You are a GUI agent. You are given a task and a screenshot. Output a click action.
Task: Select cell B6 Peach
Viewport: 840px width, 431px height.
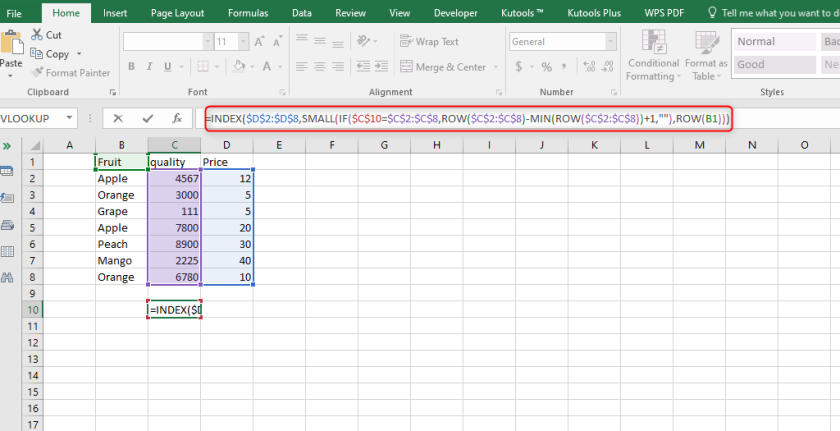[x=122, y=244]
